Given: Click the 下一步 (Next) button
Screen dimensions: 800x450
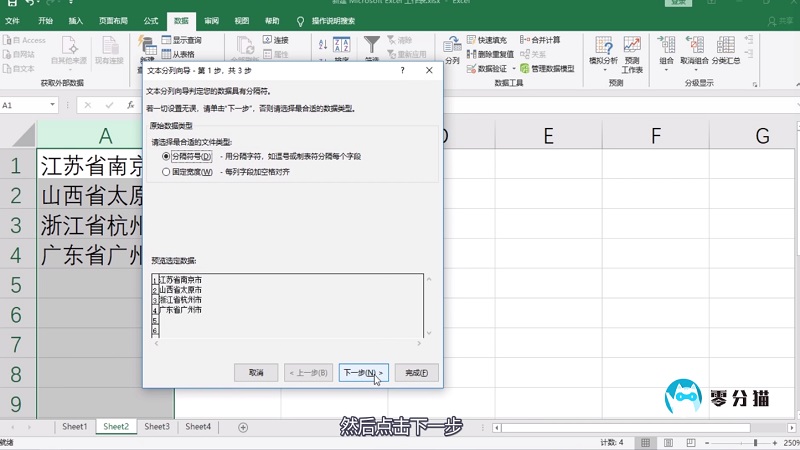Looking at the screenshot, I should (363, 373).
